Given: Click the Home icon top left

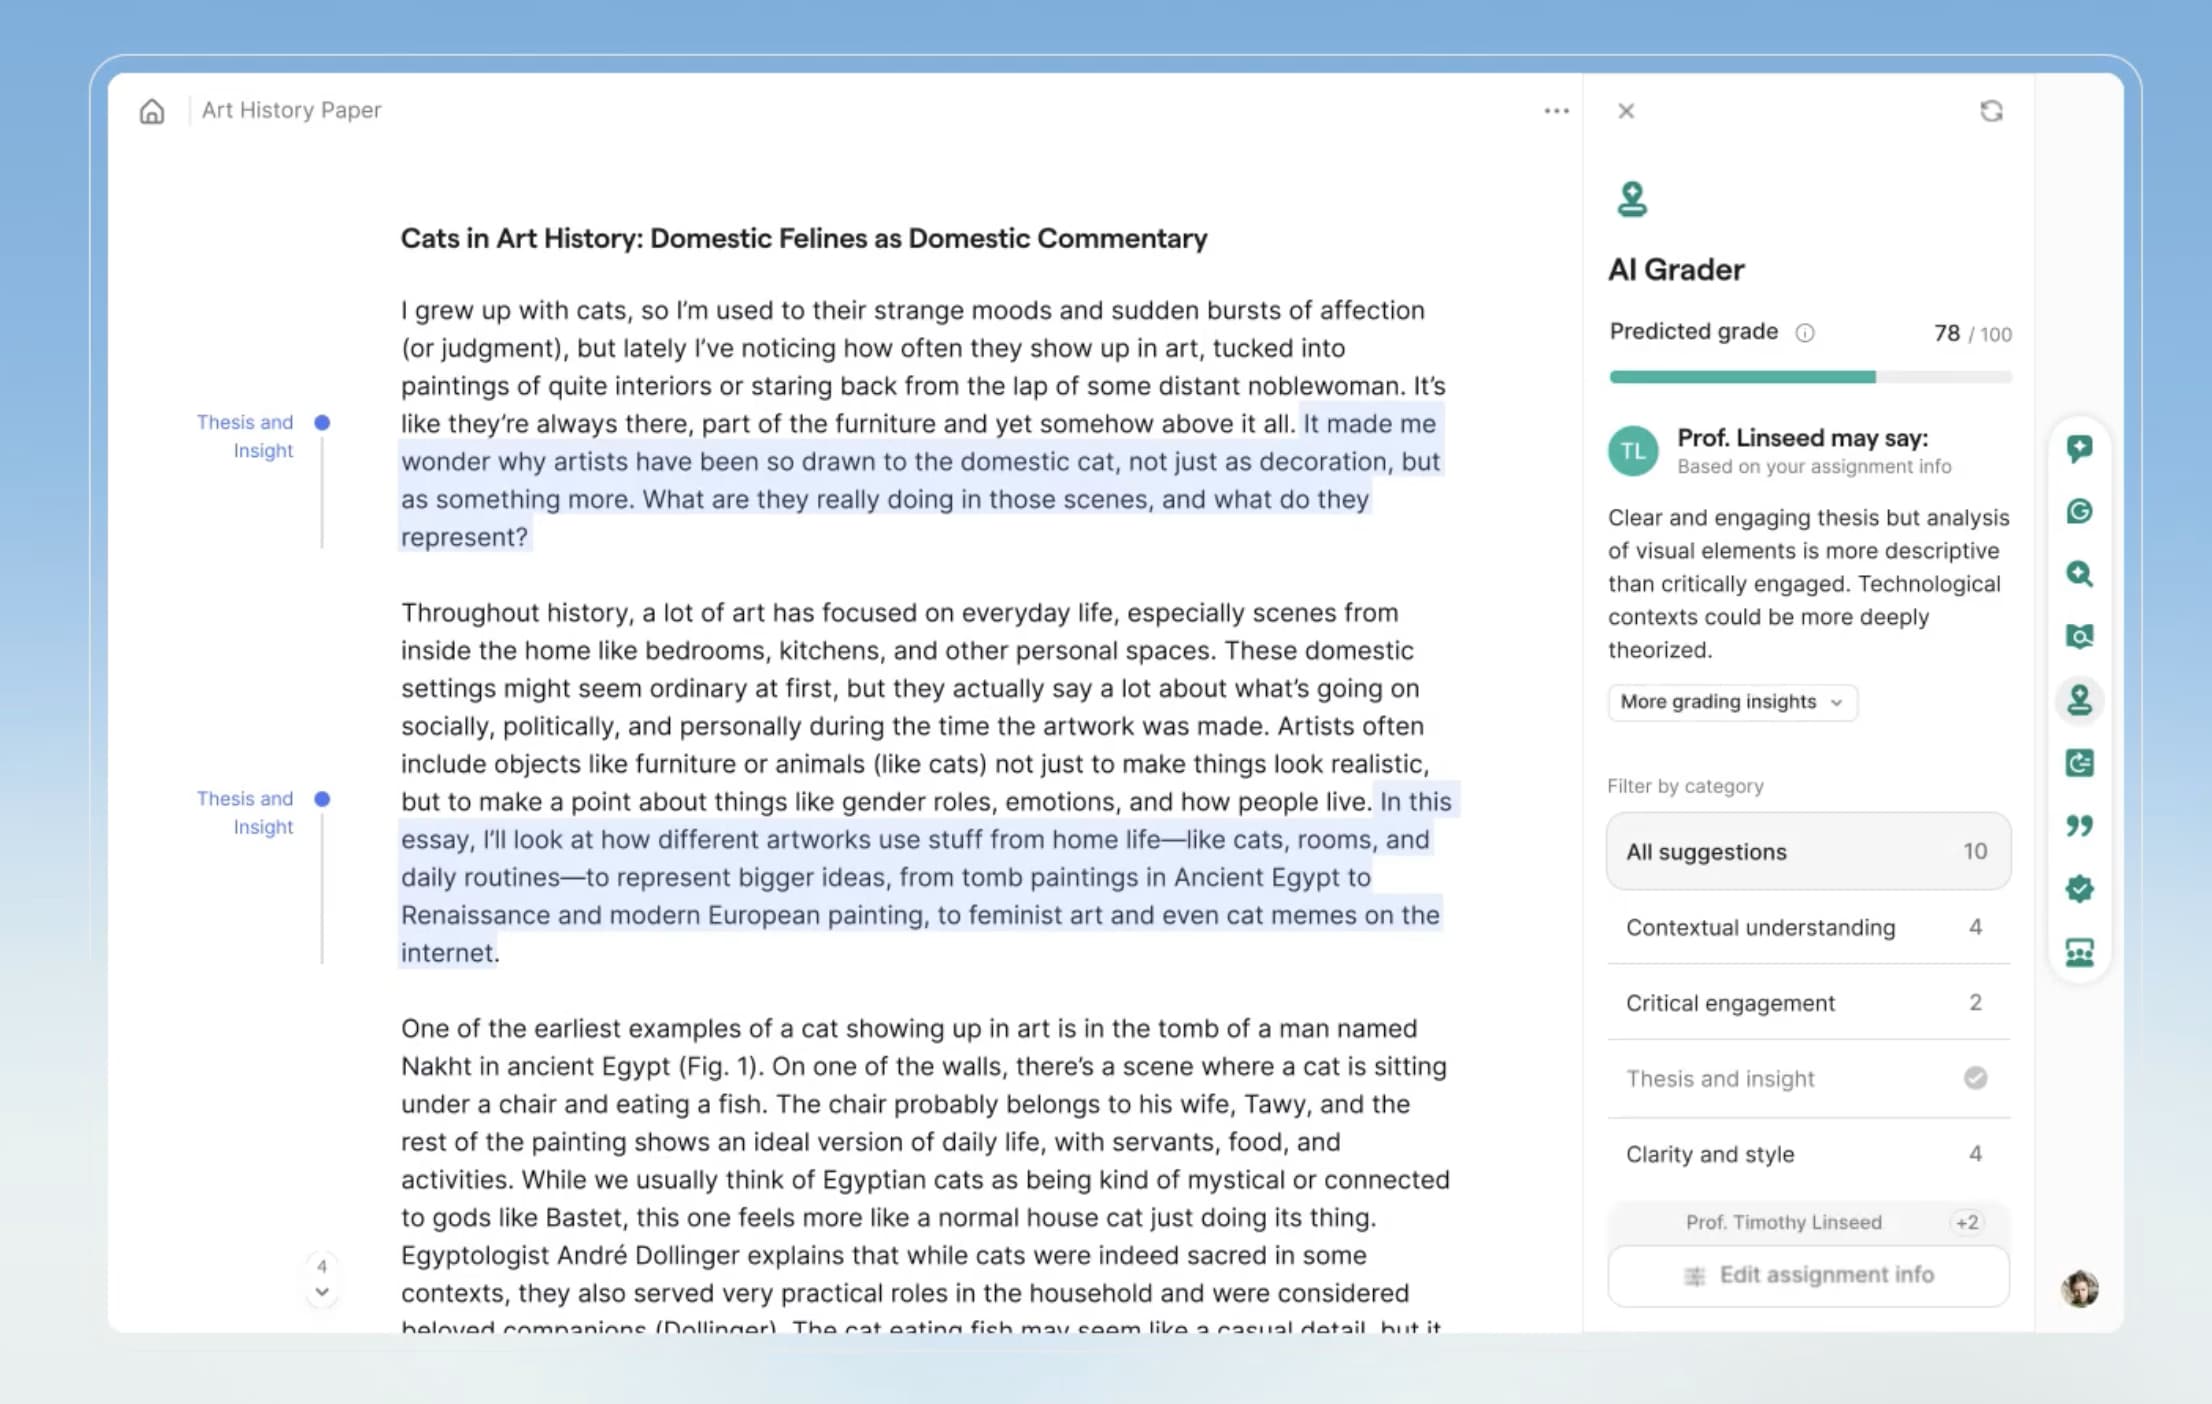Looking at the screenshot, I should (152, 111).
